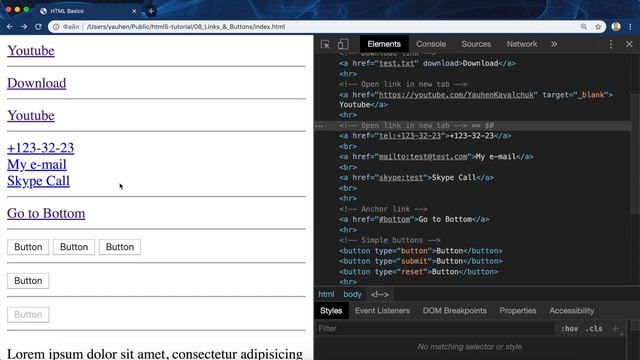Click the Download link on page

(x=37, y=83)
